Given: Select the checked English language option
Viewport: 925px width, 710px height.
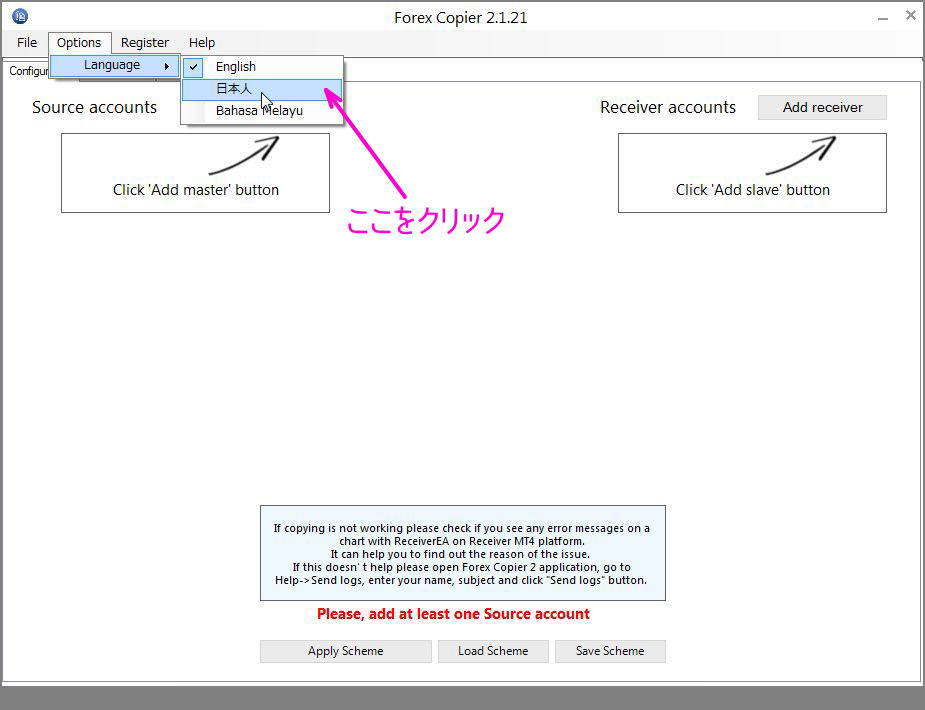Looking at the screenshot, I should pos(236,67).
